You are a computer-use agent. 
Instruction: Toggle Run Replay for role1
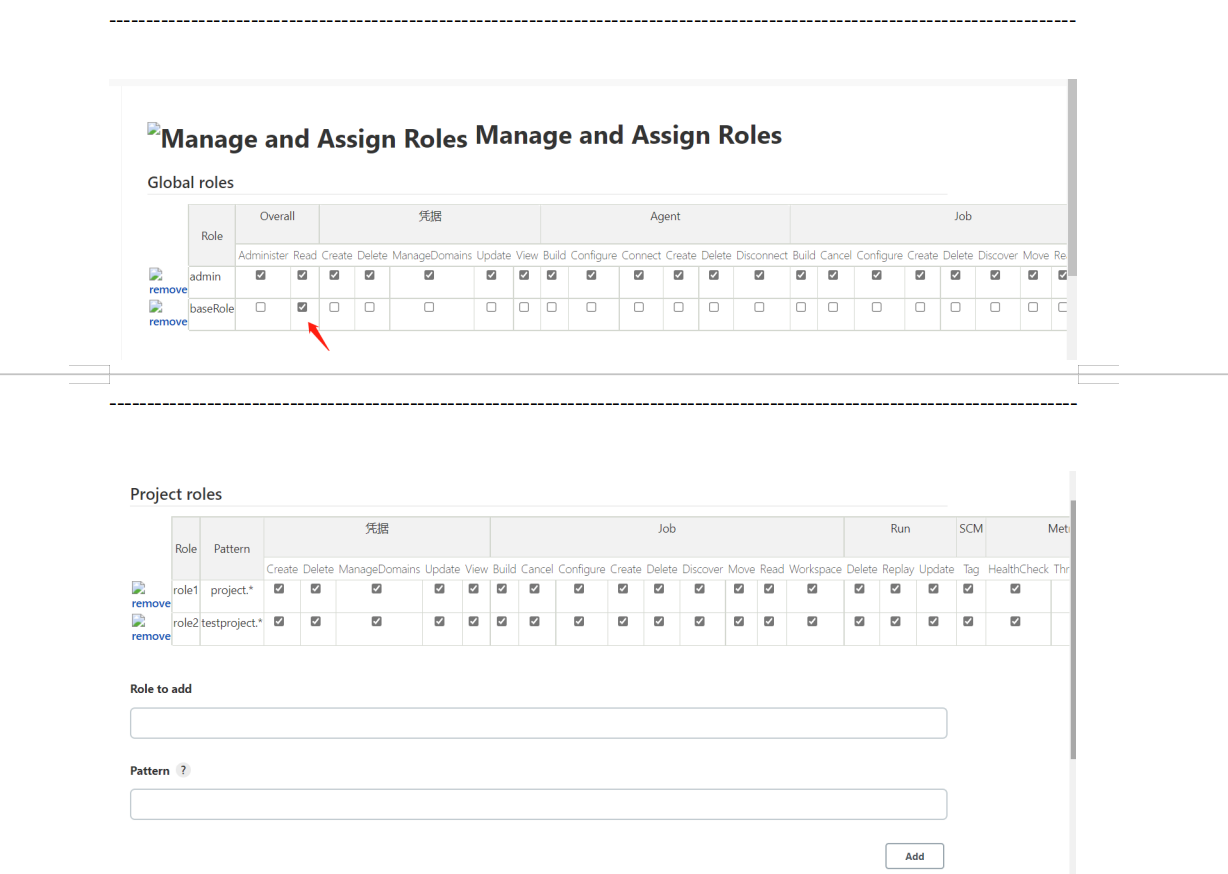[895, 589]
